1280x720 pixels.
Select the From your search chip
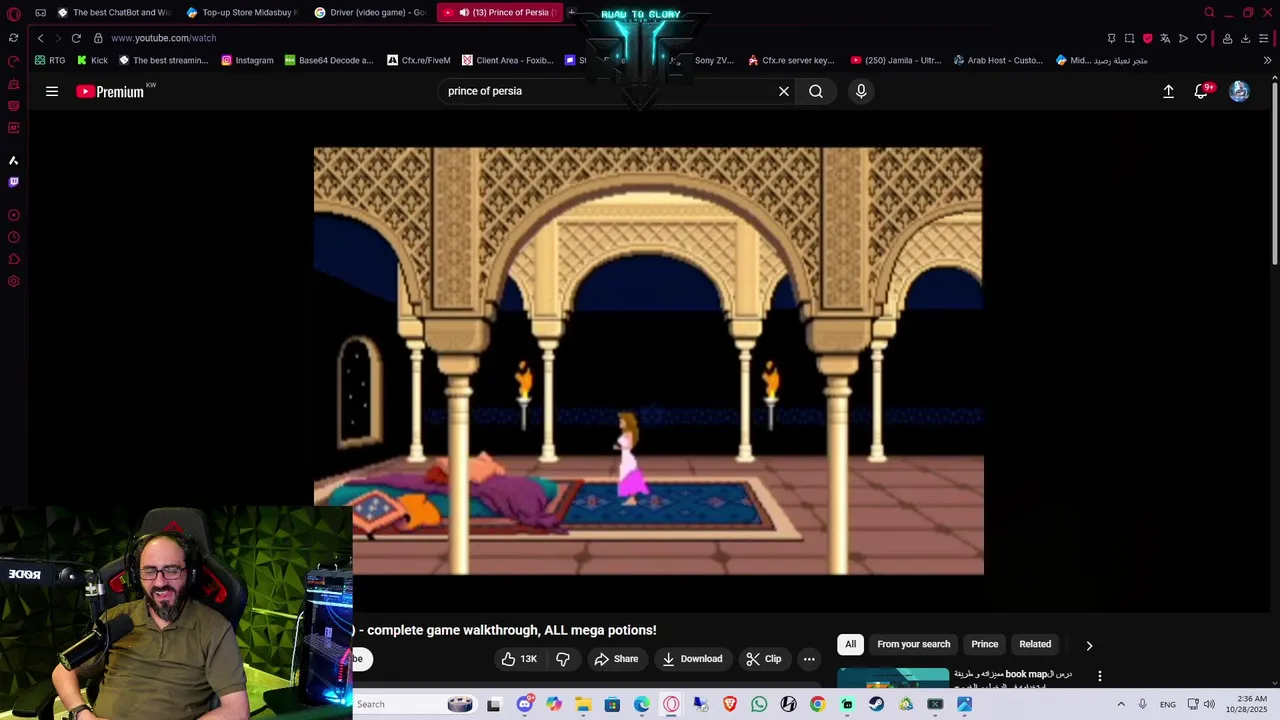coord(913,644)
